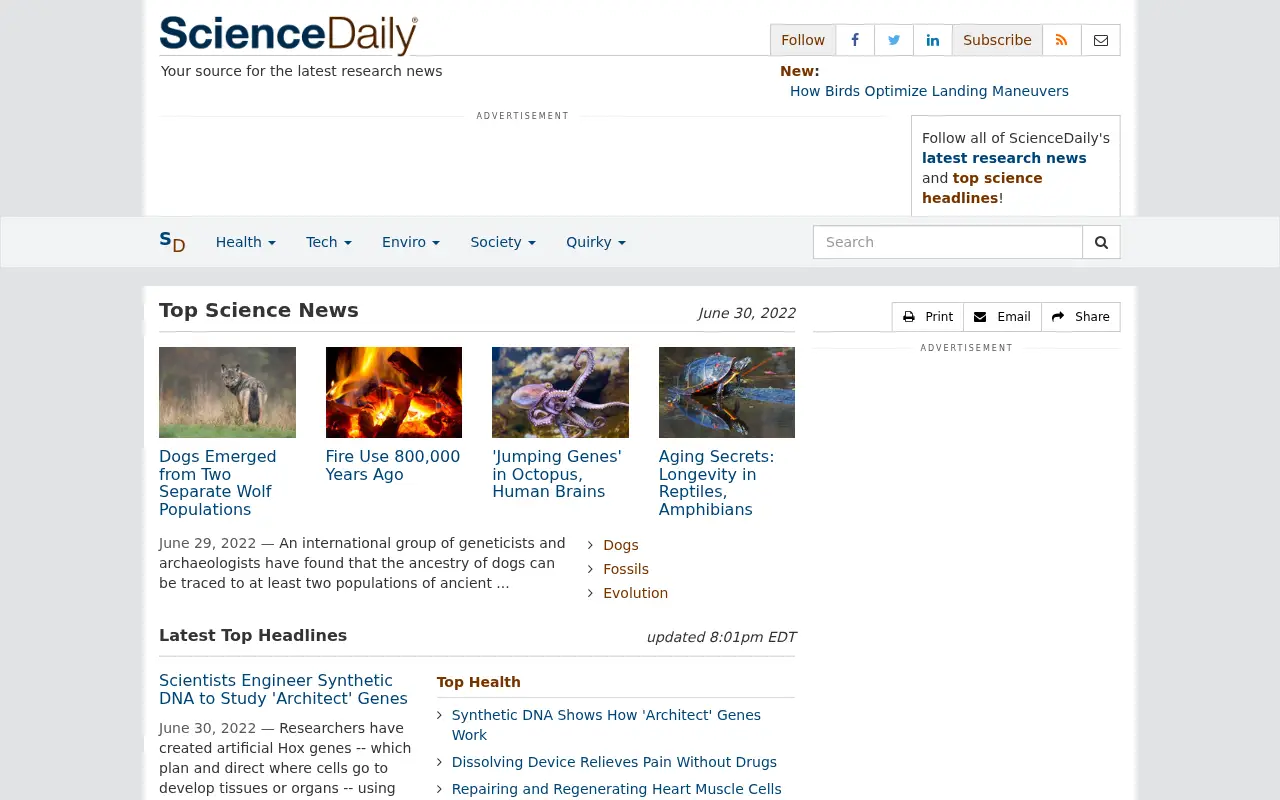This screenshot has width=1280, height=800.
Task: Click the email newsletter envelope icon
Action: click(x=1101, y=40)
